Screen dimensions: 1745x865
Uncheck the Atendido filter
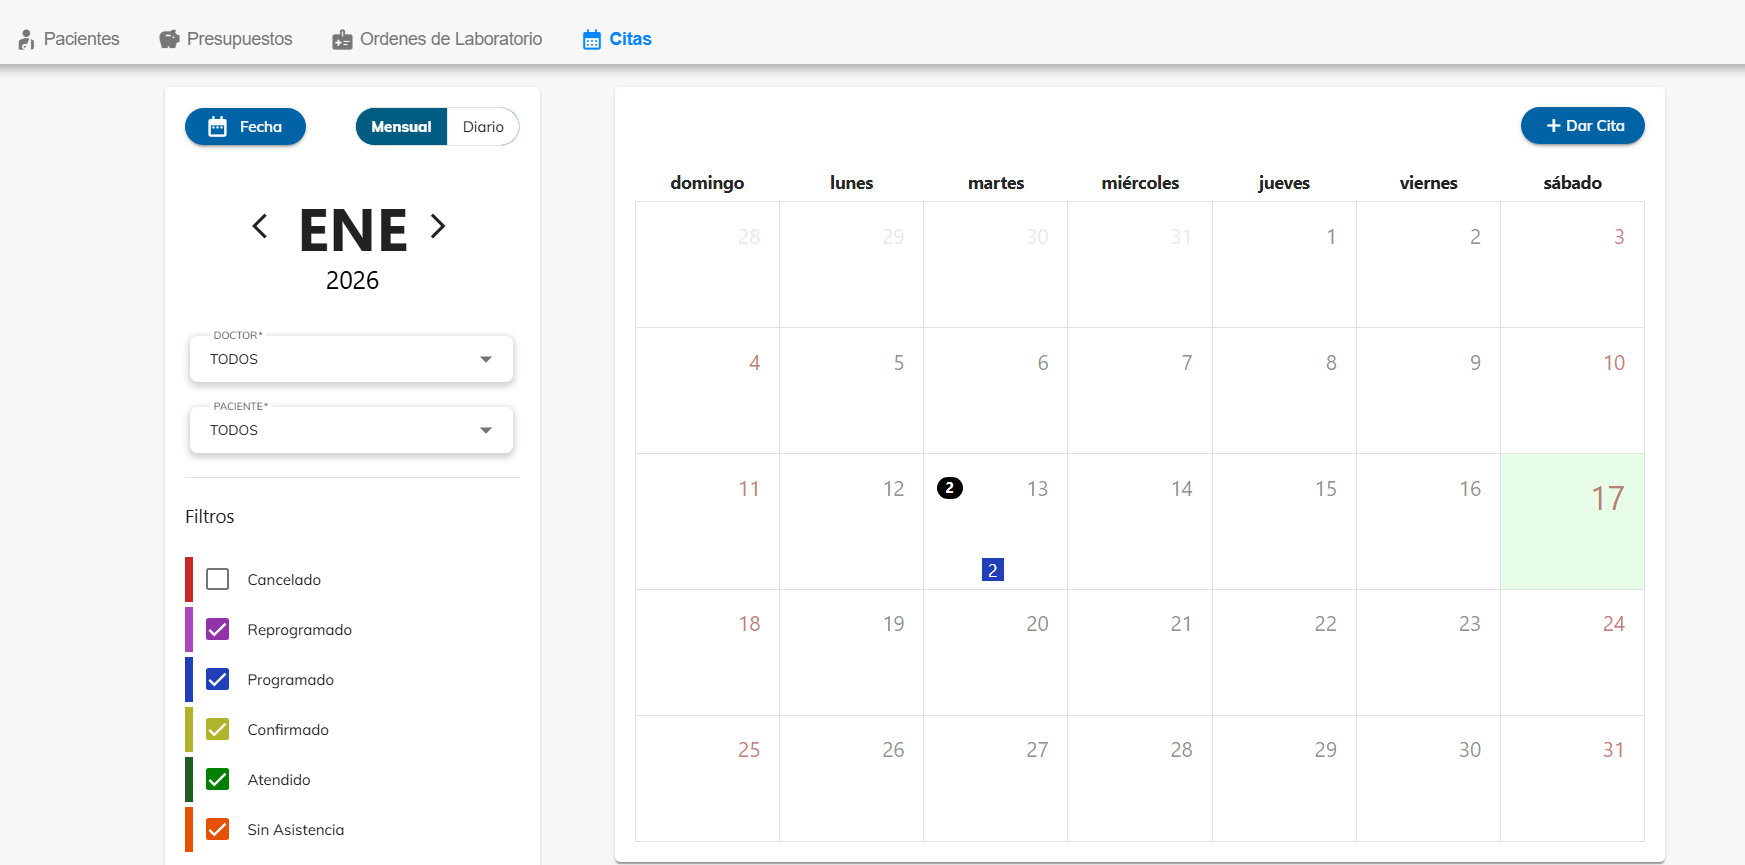[217, 779]
